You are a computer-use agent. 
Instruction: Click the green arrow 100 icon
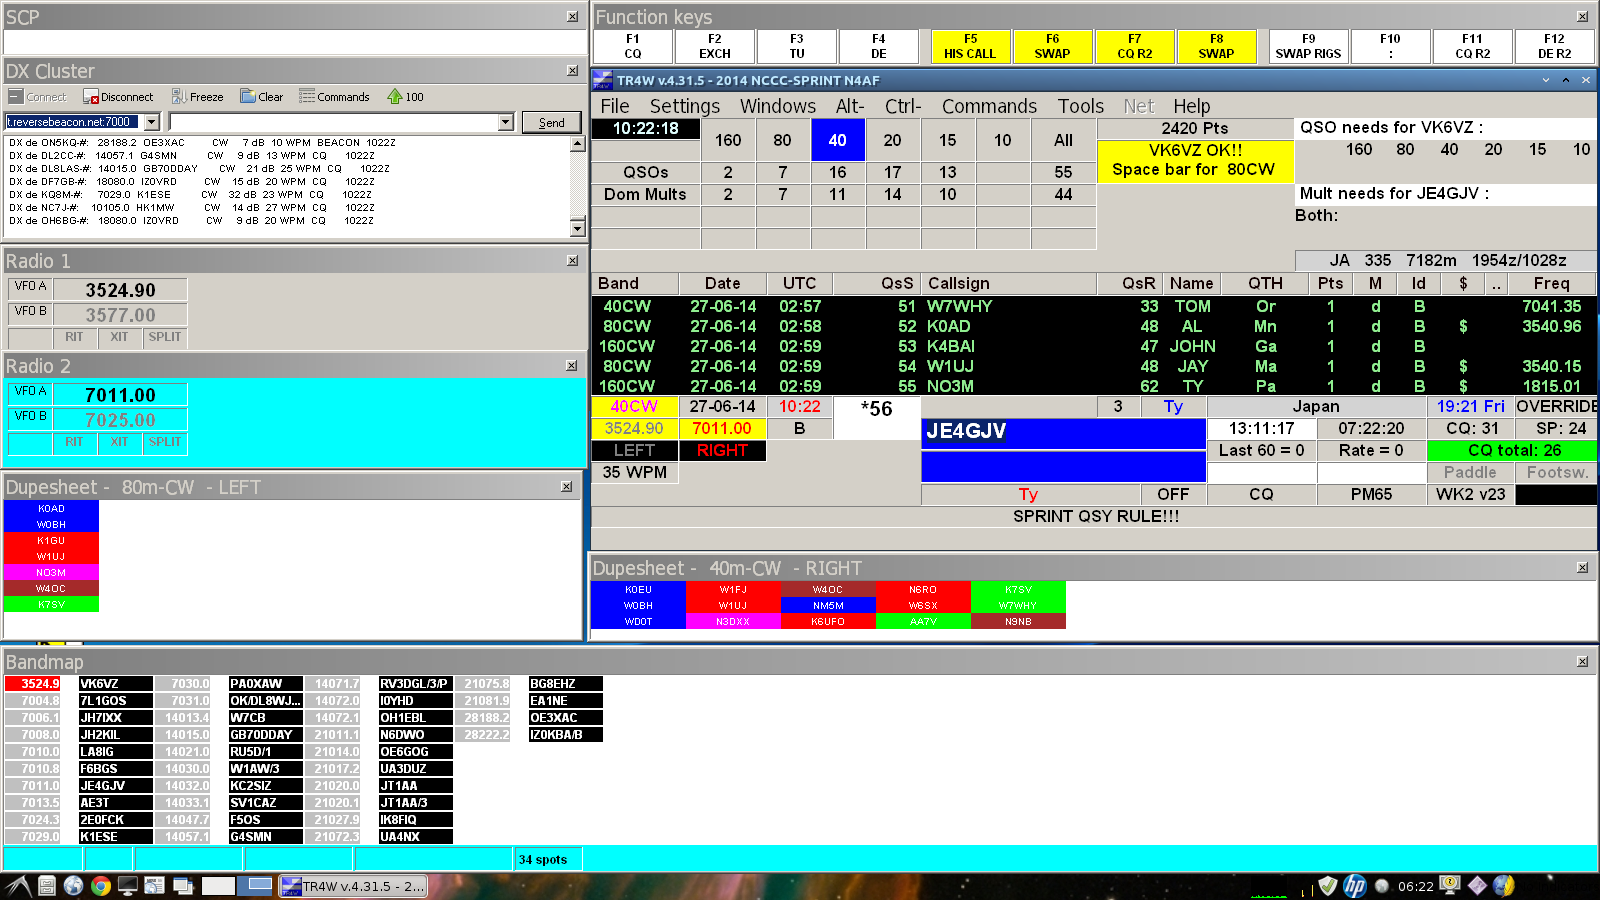[x=395, y=97]
